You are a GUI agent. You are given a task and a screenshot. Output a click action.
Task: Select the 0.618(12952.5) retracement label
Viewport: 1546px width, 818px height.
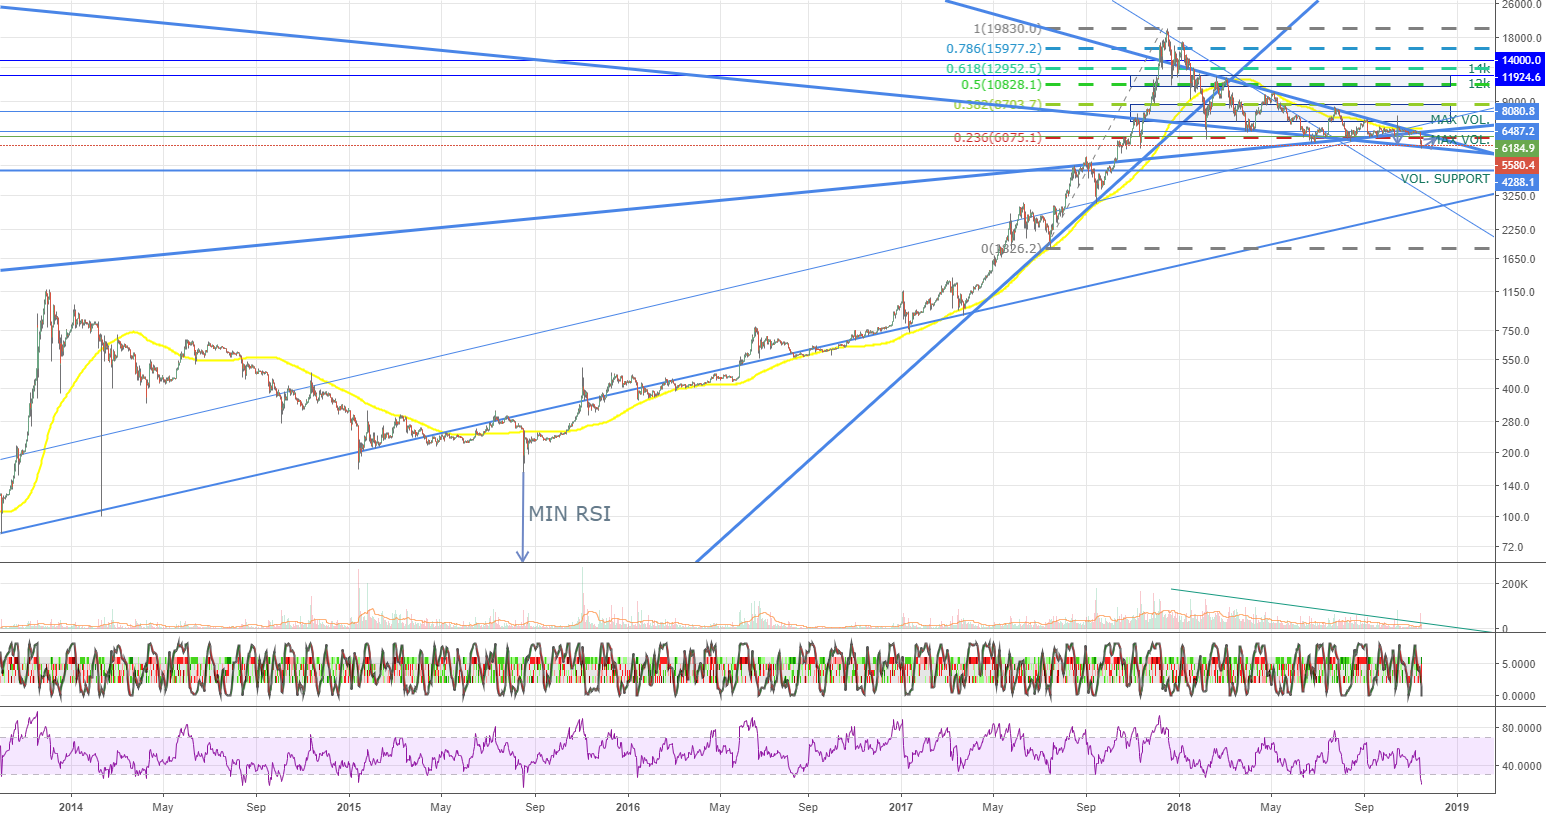[x=993, y=69]
